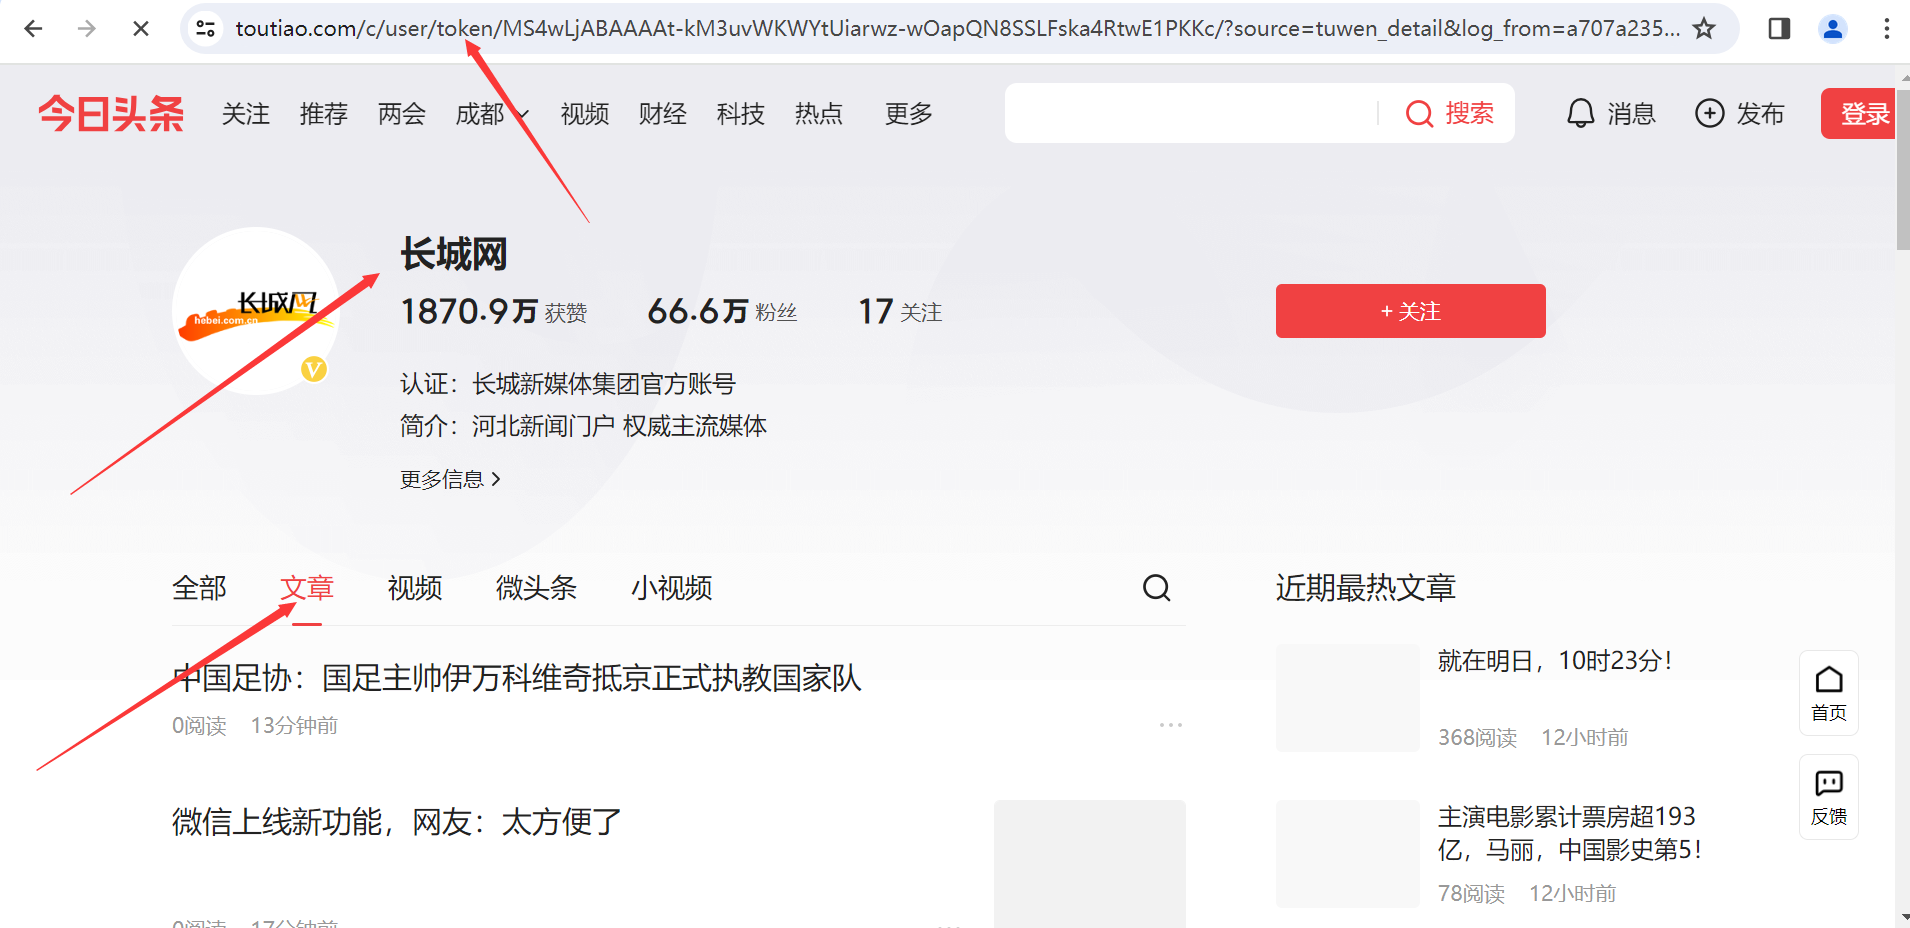1910x928 pixels.
Task: Open the 更多 navigation menu
Action: click(x=908, y=114)
